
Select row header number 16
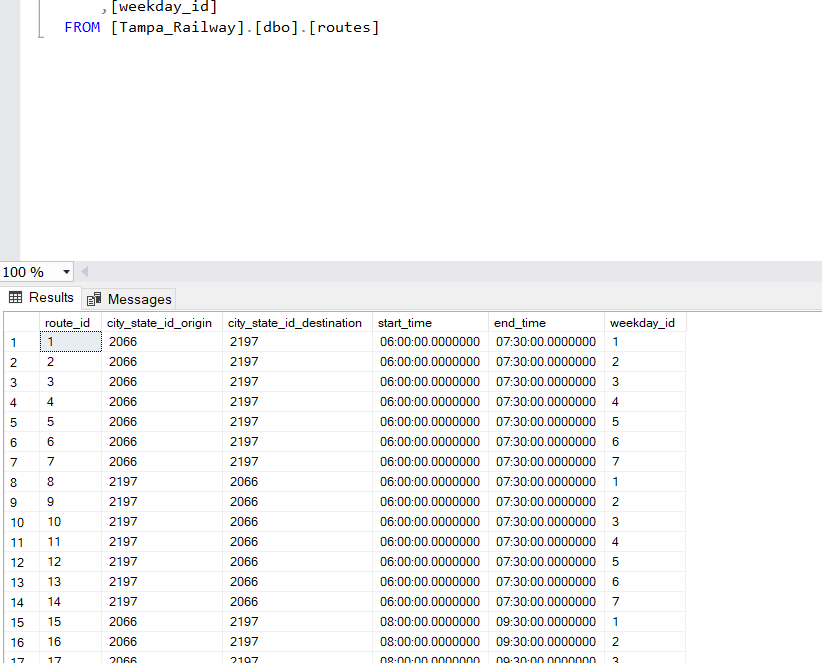tap(21, 643)
